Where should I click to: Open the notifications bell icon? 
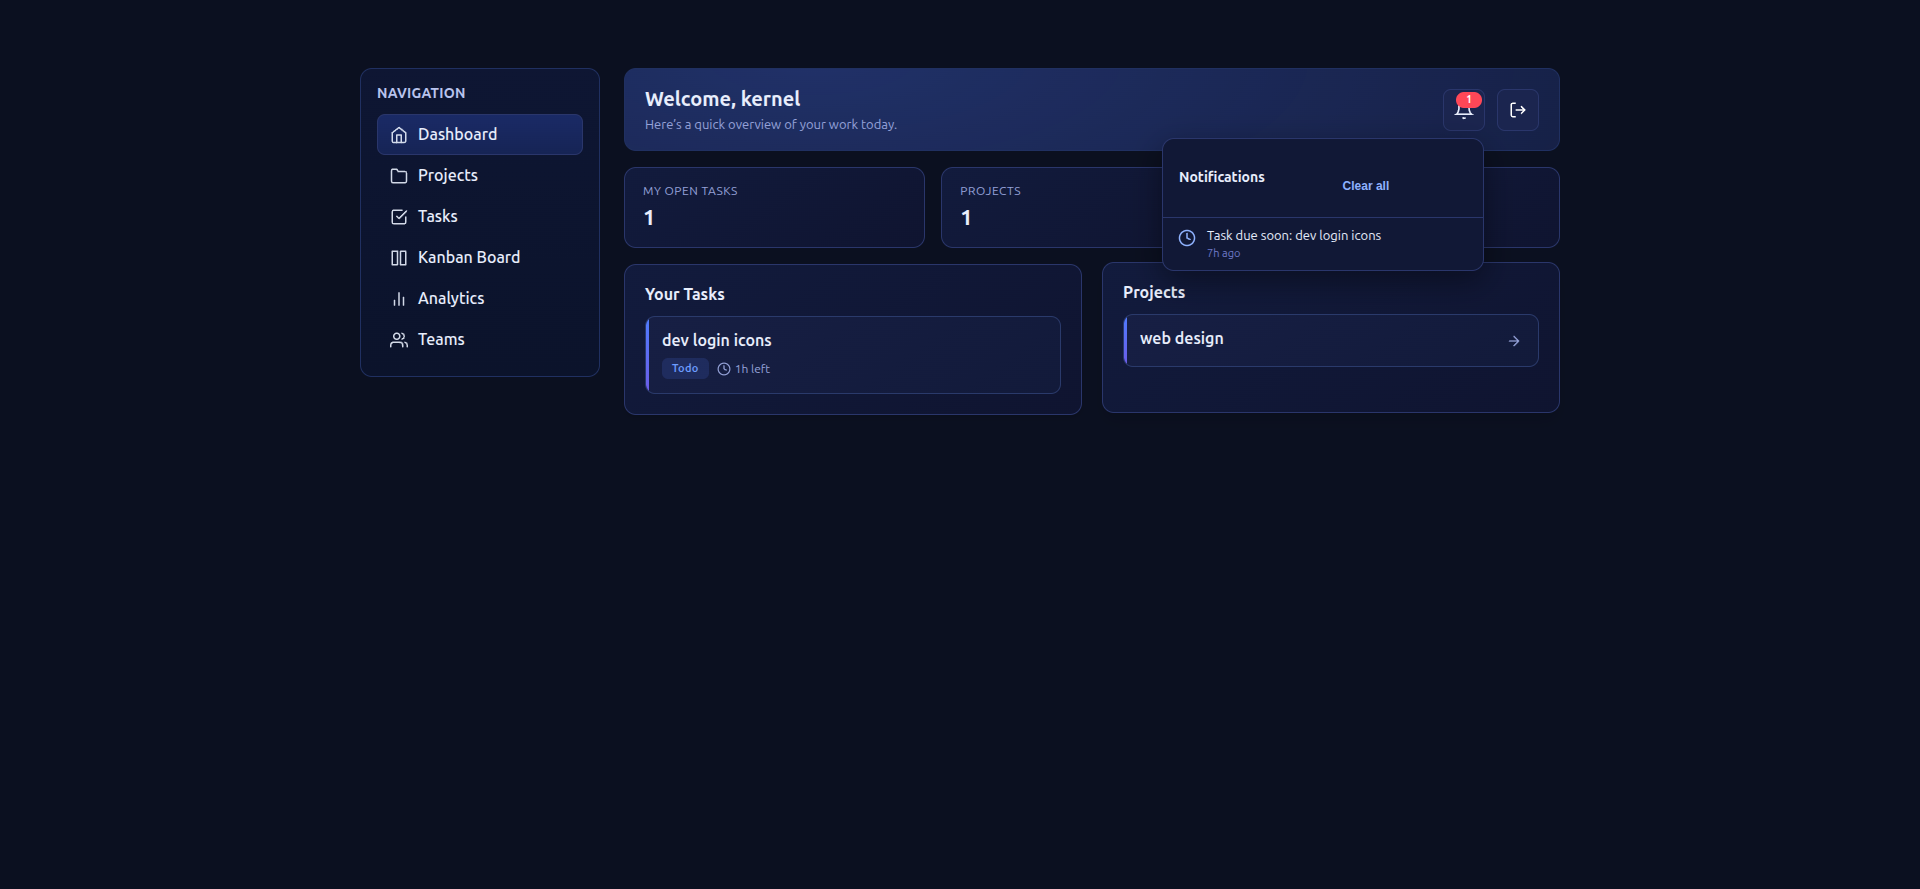(1463, 110)
